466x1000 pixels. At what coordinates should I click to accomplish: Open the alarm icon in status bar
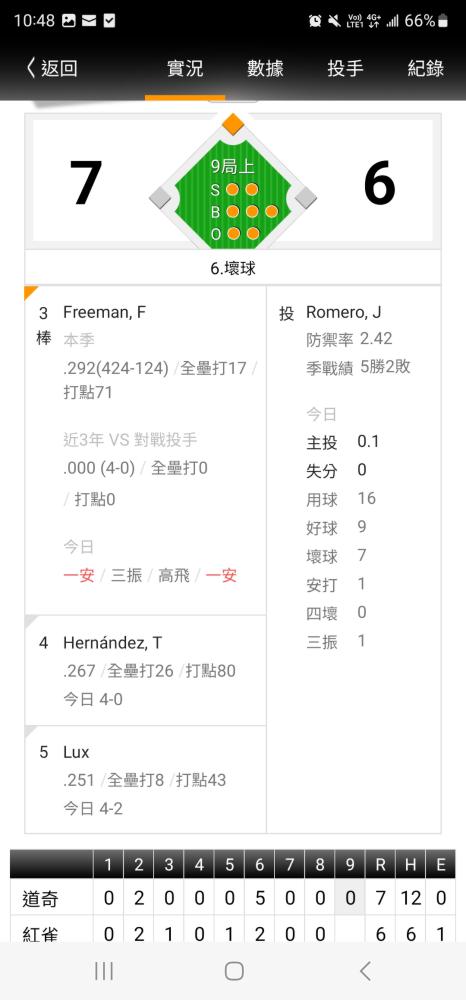[x=315, y=21]
